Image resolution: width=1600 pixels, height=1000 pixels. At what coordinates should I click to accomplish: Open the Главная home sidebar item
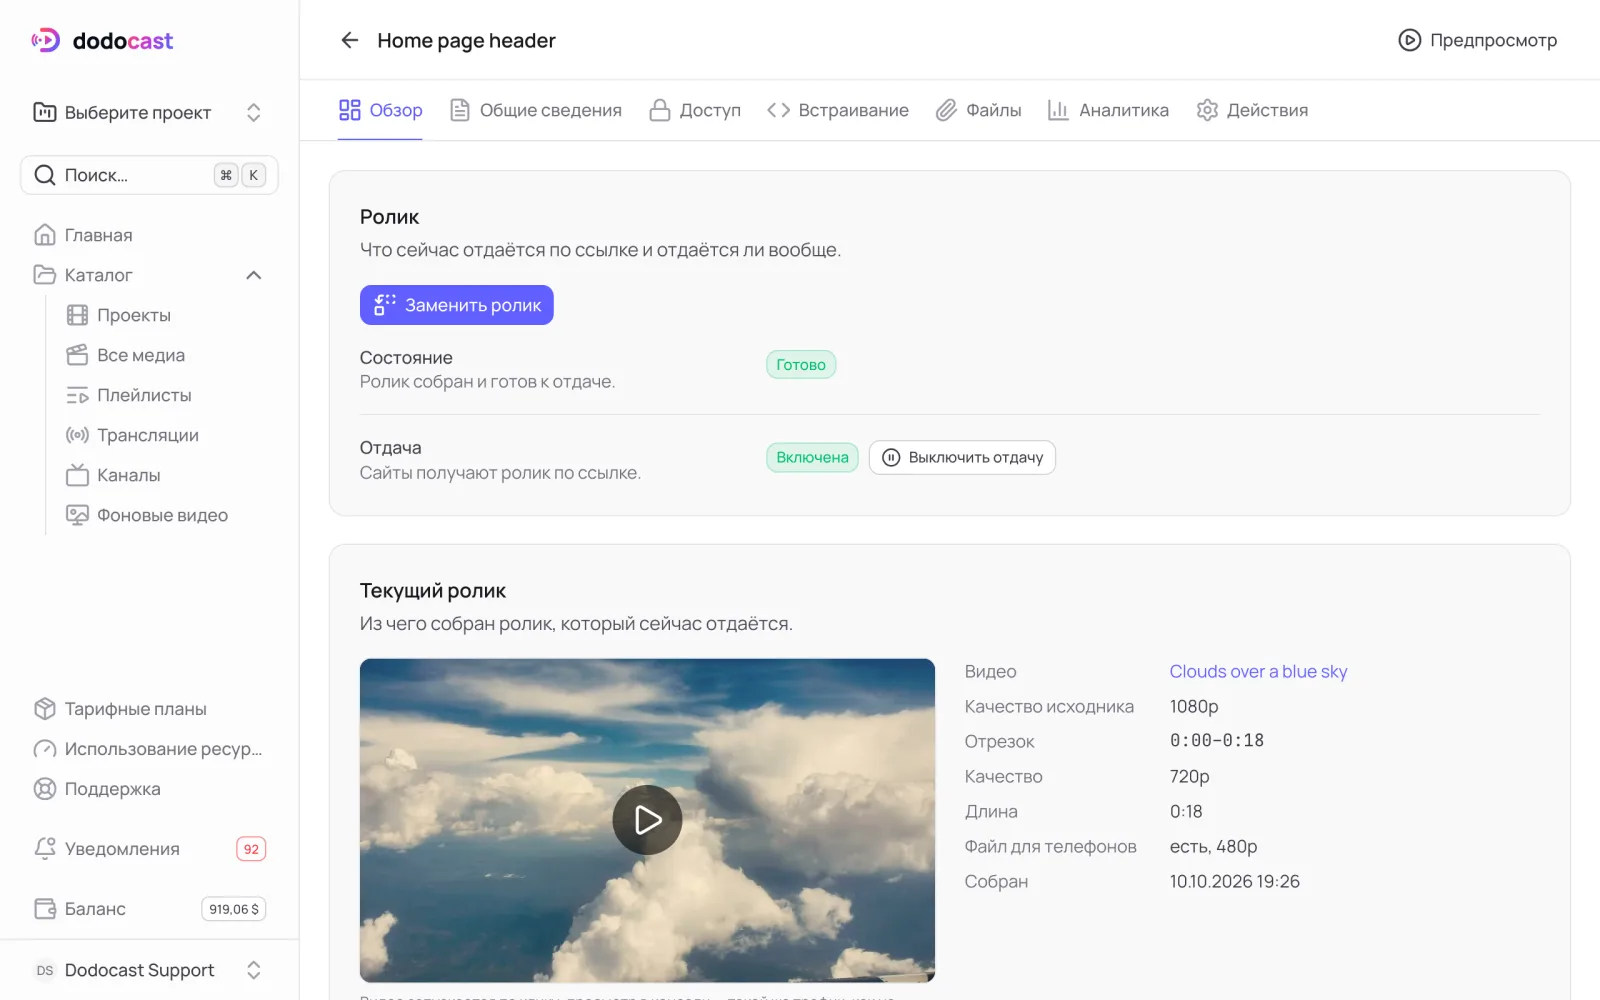(149, 235)
